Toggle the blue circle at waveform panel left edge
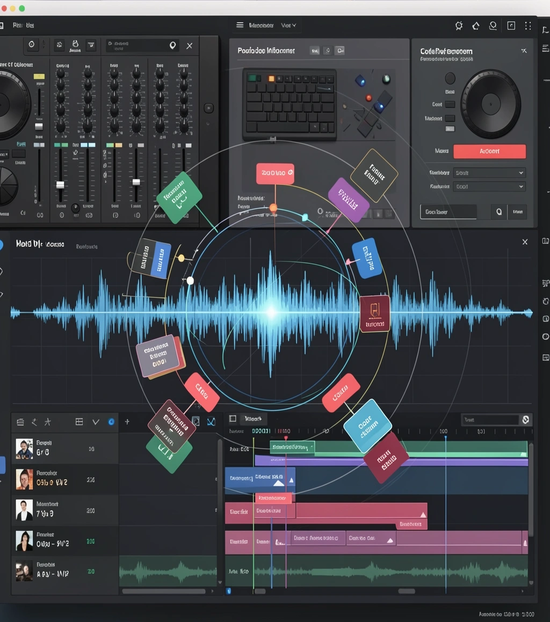 click(x=1, y=245)
